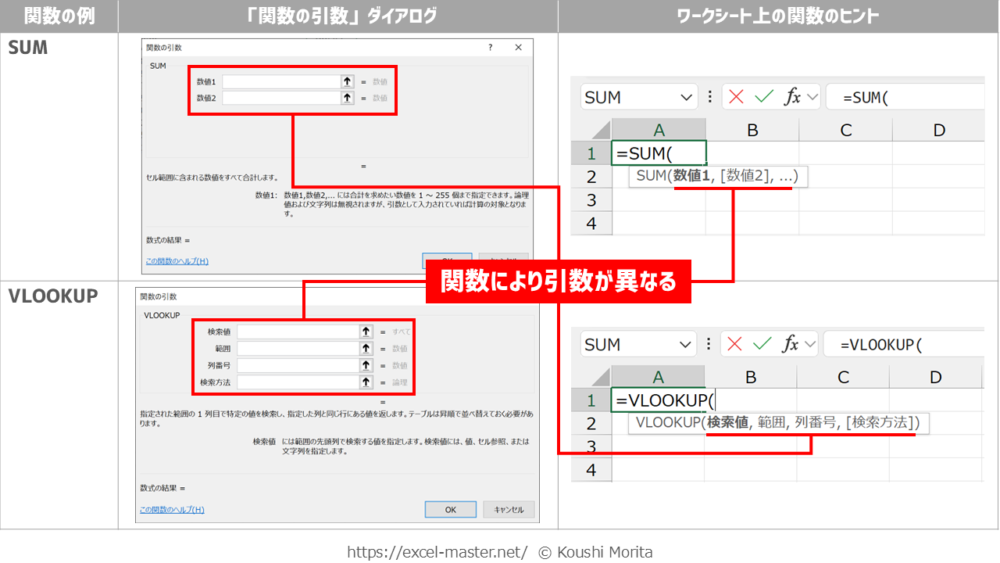
Task: Click range selector arrow beside 数値1 field
Action: [x=347, y=82]
